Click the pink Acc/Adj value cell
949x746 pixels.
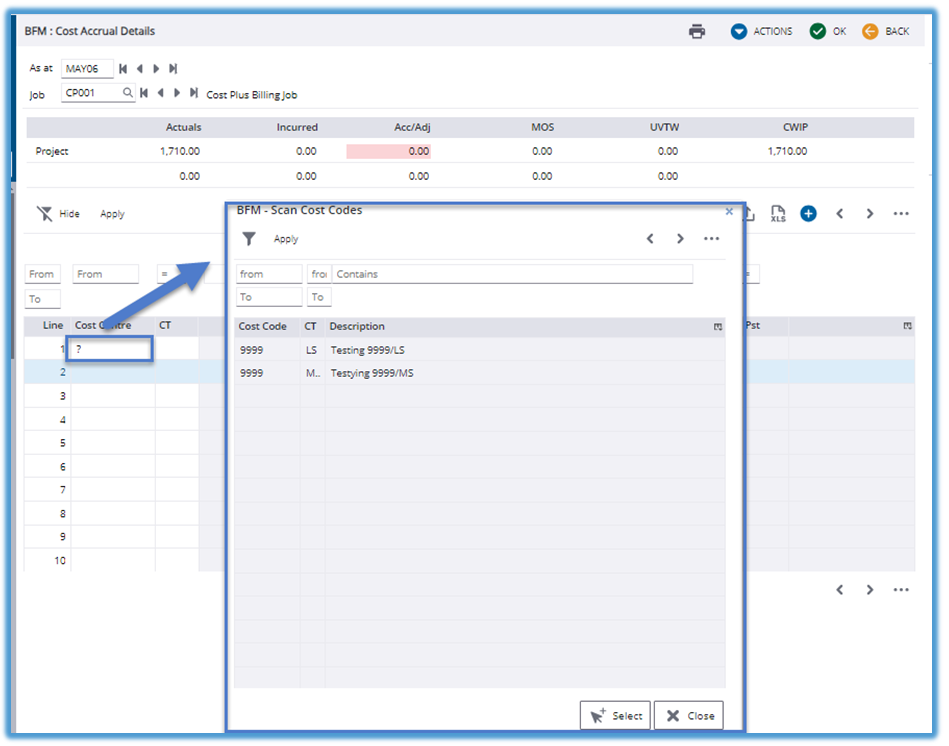(388, 152)
